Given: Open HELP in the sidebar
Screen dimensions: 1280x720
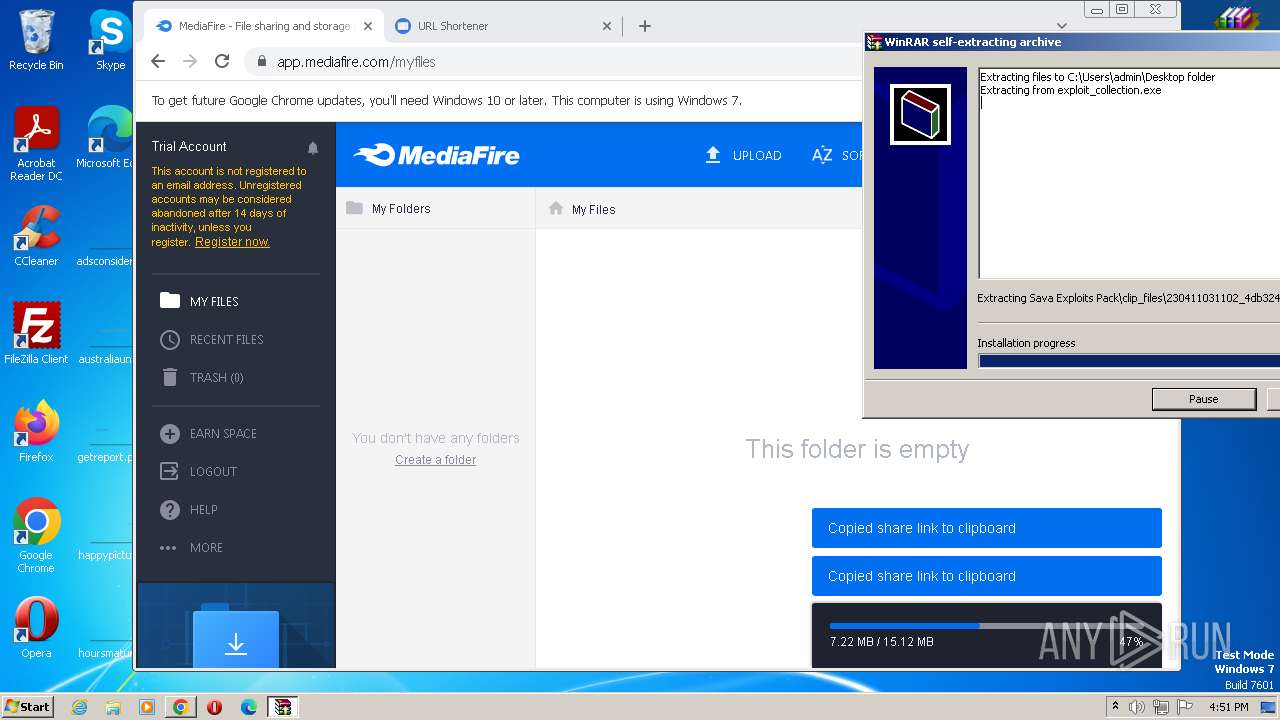Looking at the screenshot, I should [x=188, y=509].
